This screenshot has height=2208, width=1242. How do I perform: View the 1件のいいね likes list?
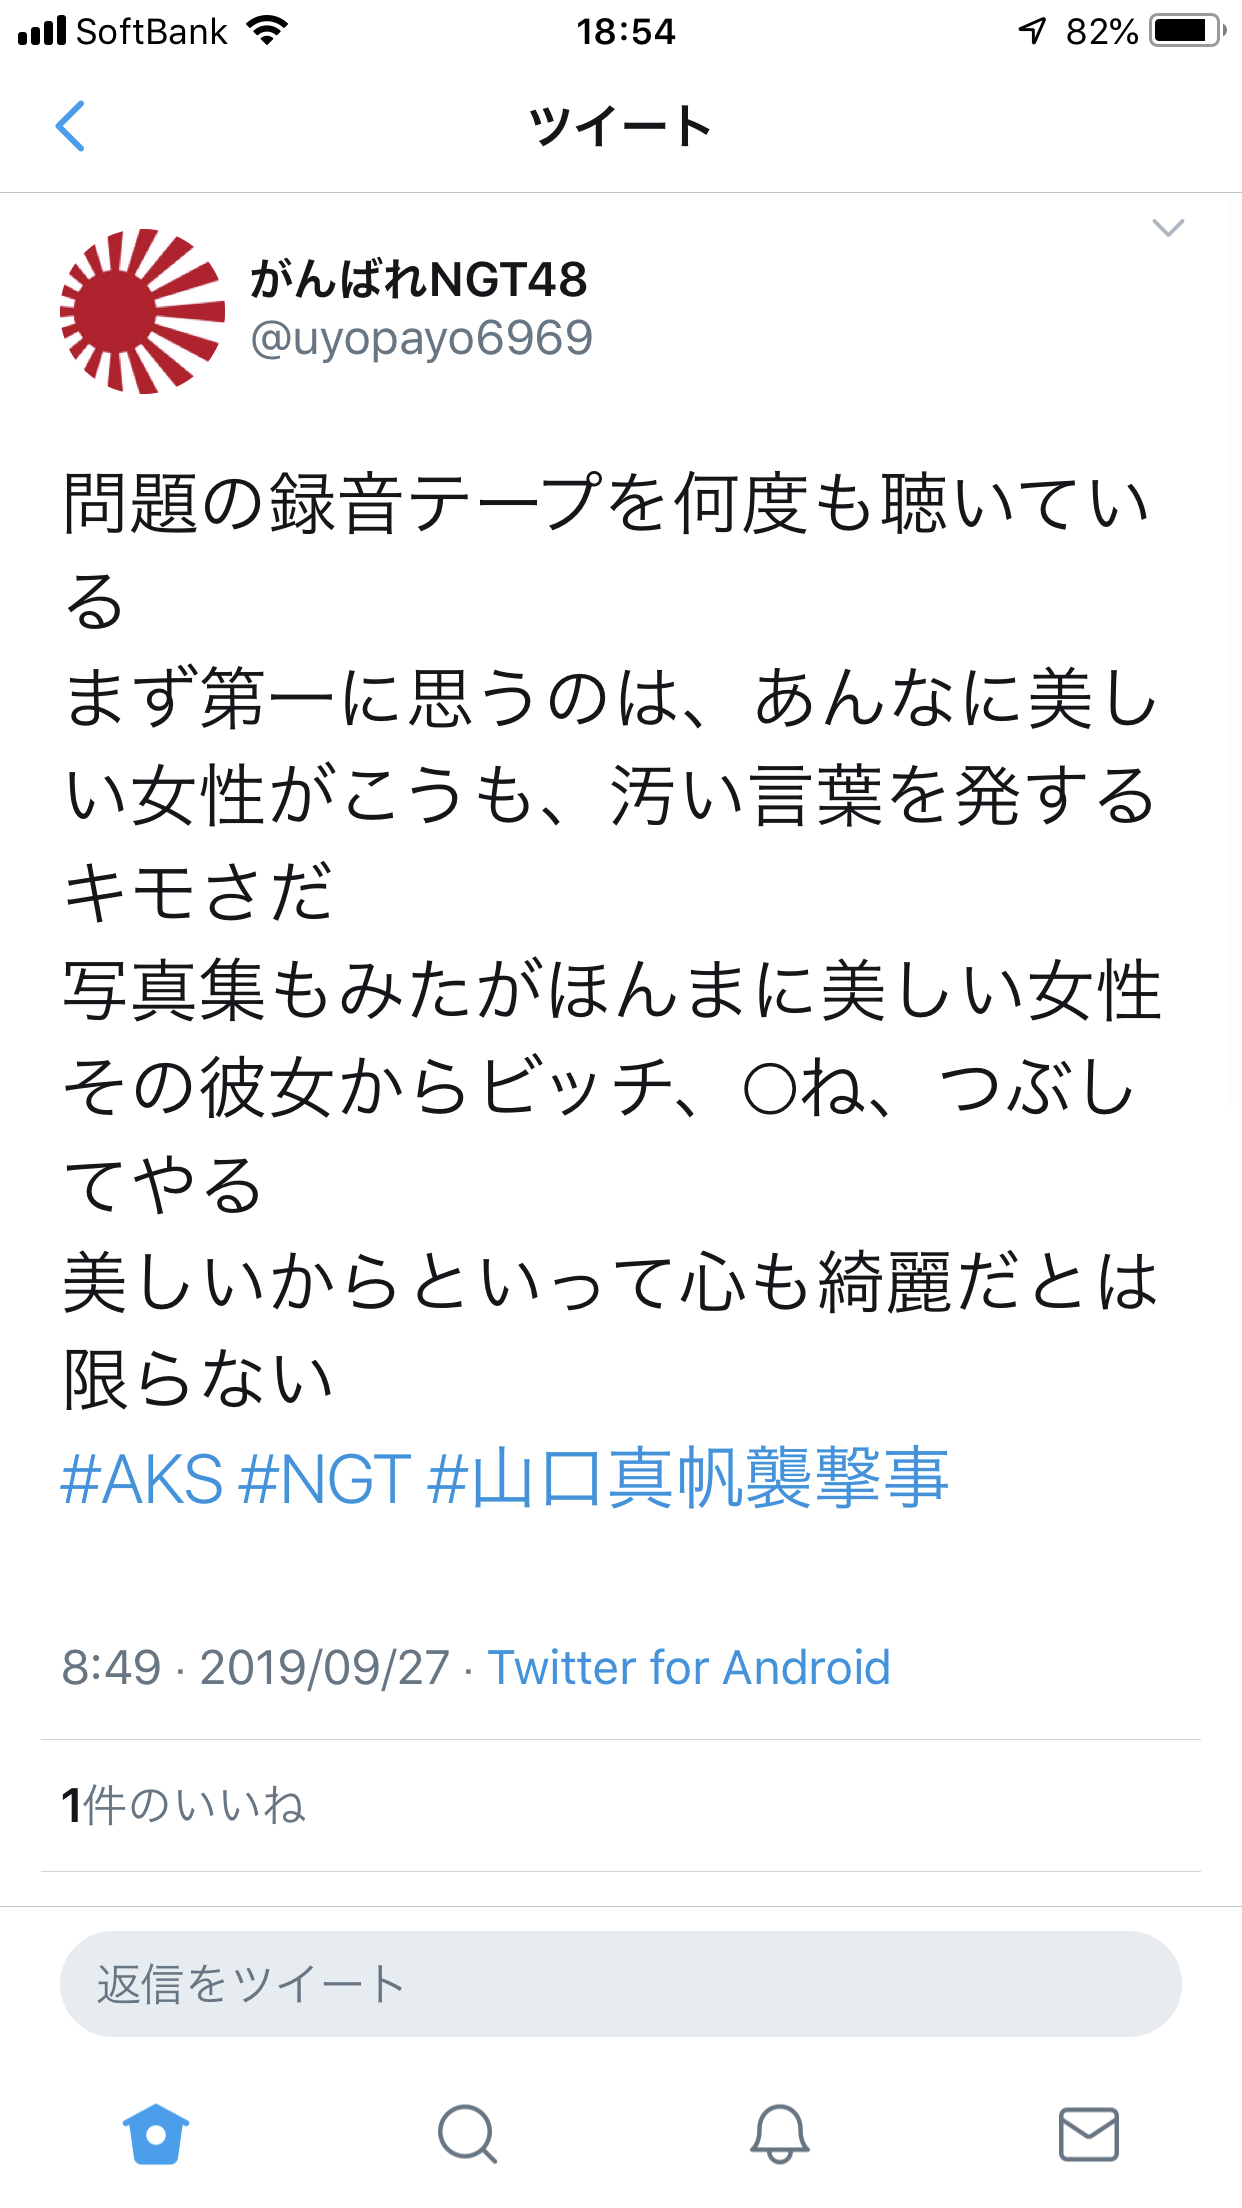point(184,1806)
